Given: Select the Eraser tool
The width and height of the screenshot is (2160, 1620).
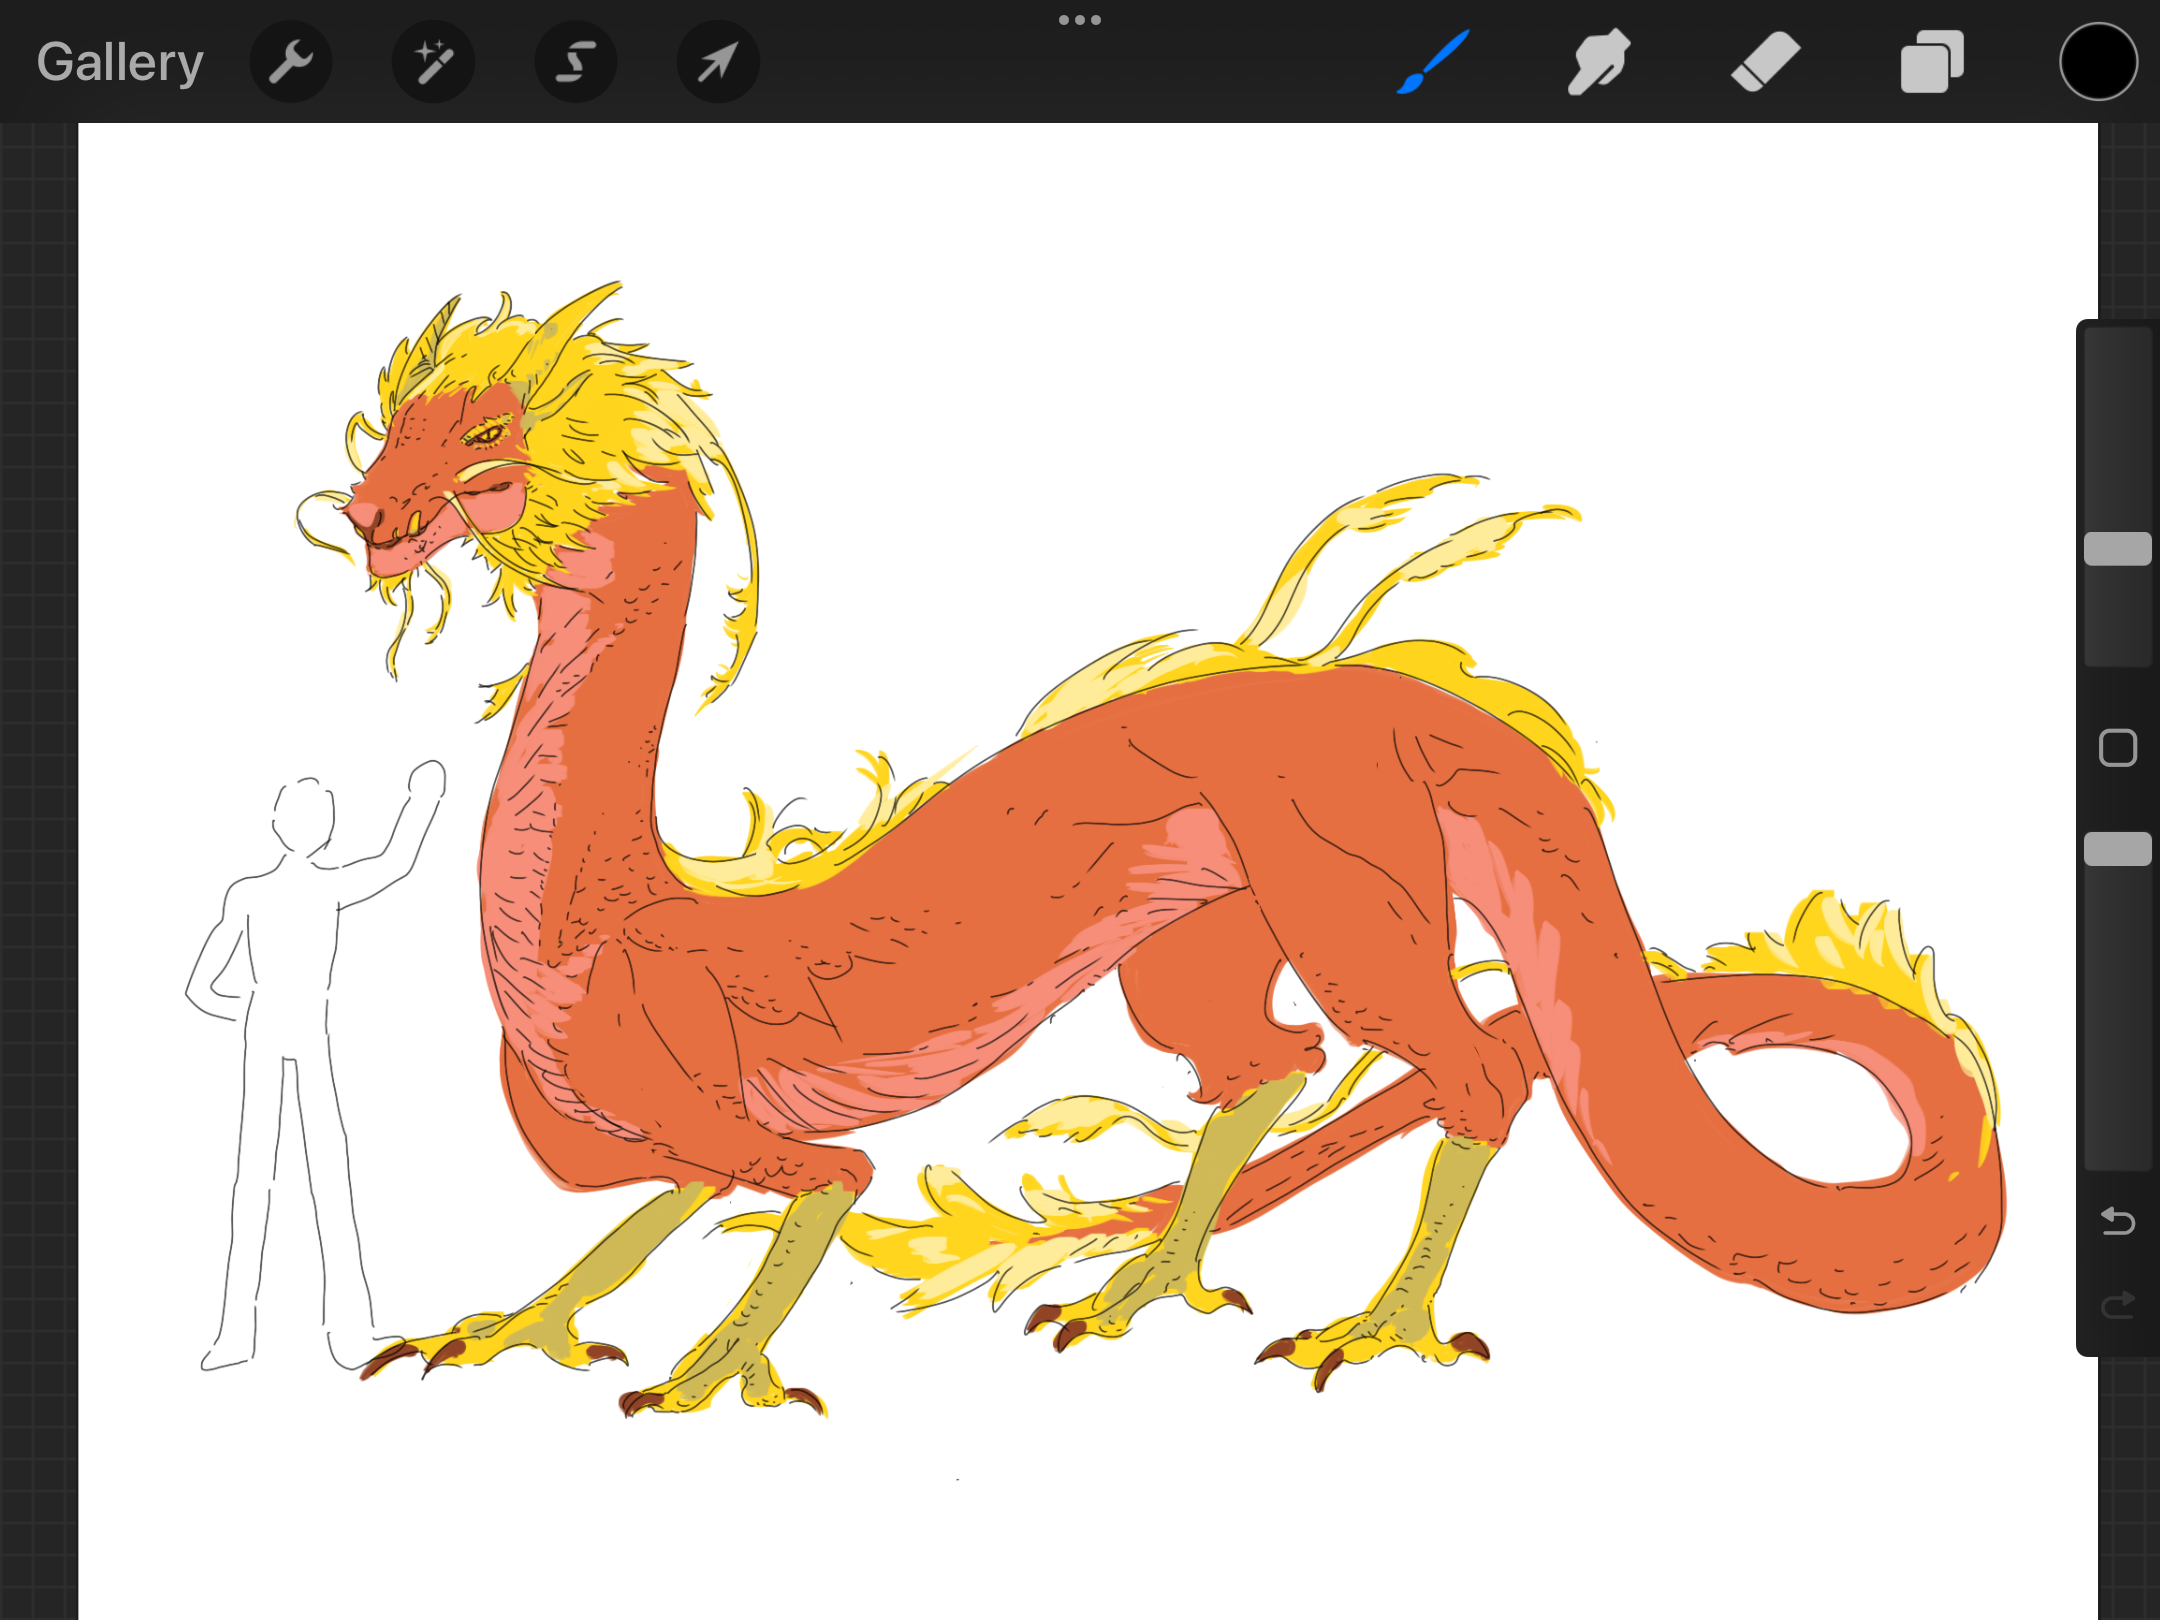Looking at the screenshot, I should point(1765,62).
